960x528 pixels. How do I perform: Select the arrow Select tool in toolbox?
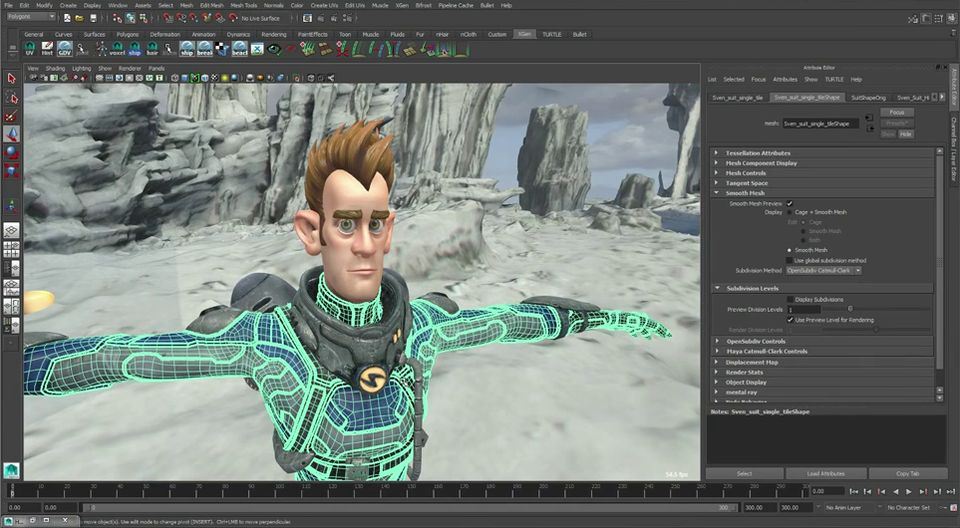point(11,78)
